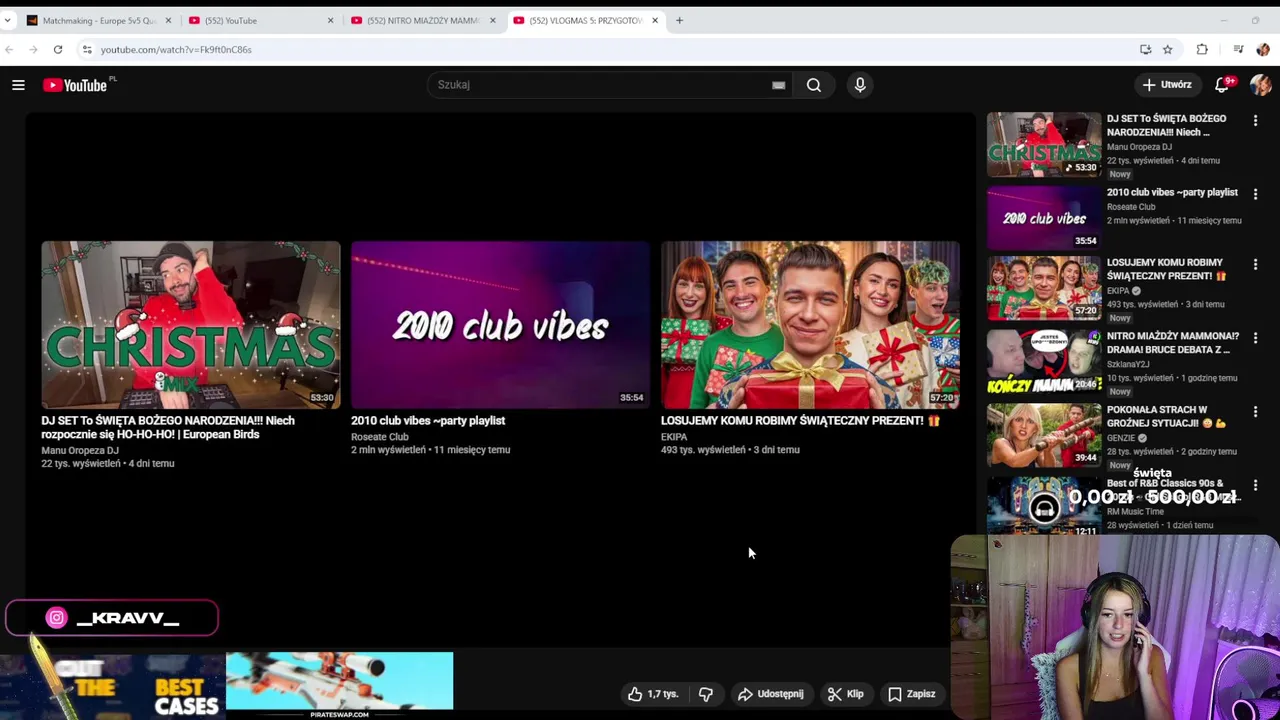
Task: Open a new browser tab
Action: point(679,20)
